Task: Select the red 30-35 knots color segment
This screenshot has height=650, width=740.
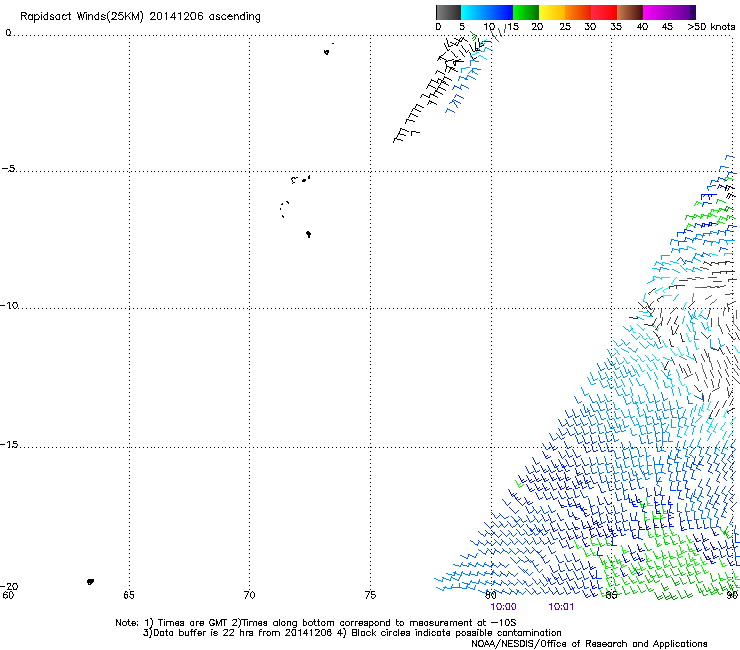Action: click(604, 12)
